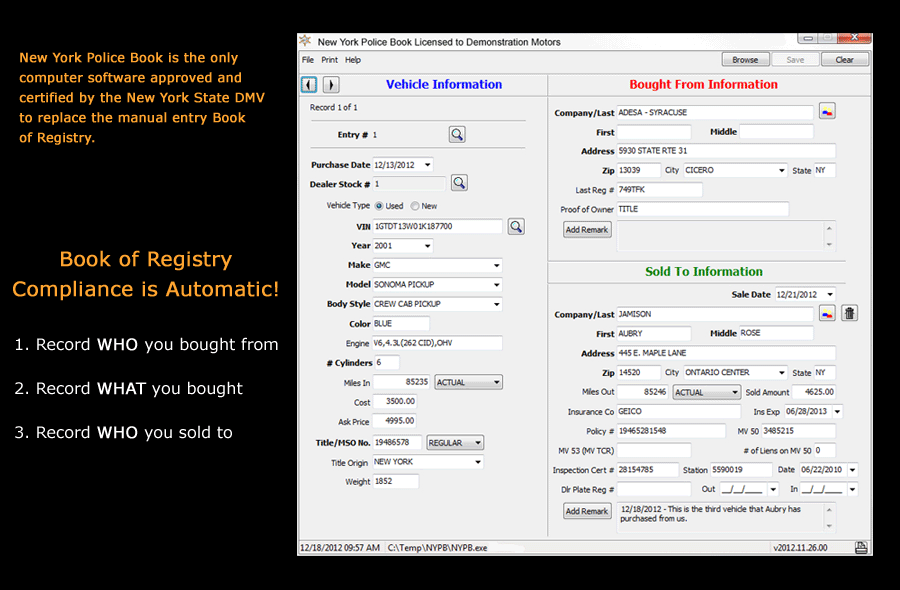
Task: Open Ins Exp date dropdown
Action: [x=837, y=412]
